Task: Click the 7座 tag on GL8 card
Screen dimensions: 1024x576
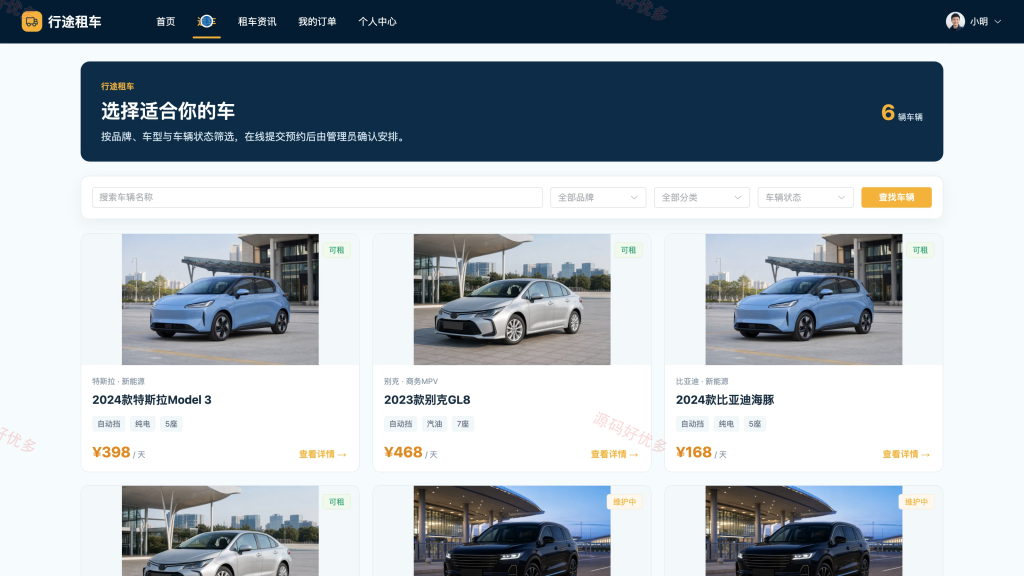Action: [x=463, y=424]
